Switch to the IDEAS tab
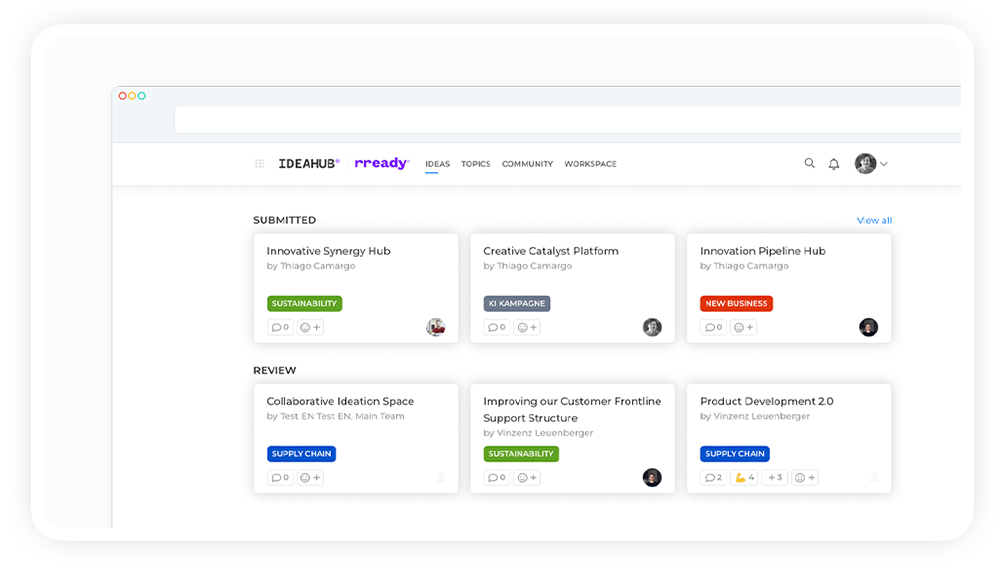Image resolution: width=1001 pixels, height=563 pixels. [x=437, y=164]
